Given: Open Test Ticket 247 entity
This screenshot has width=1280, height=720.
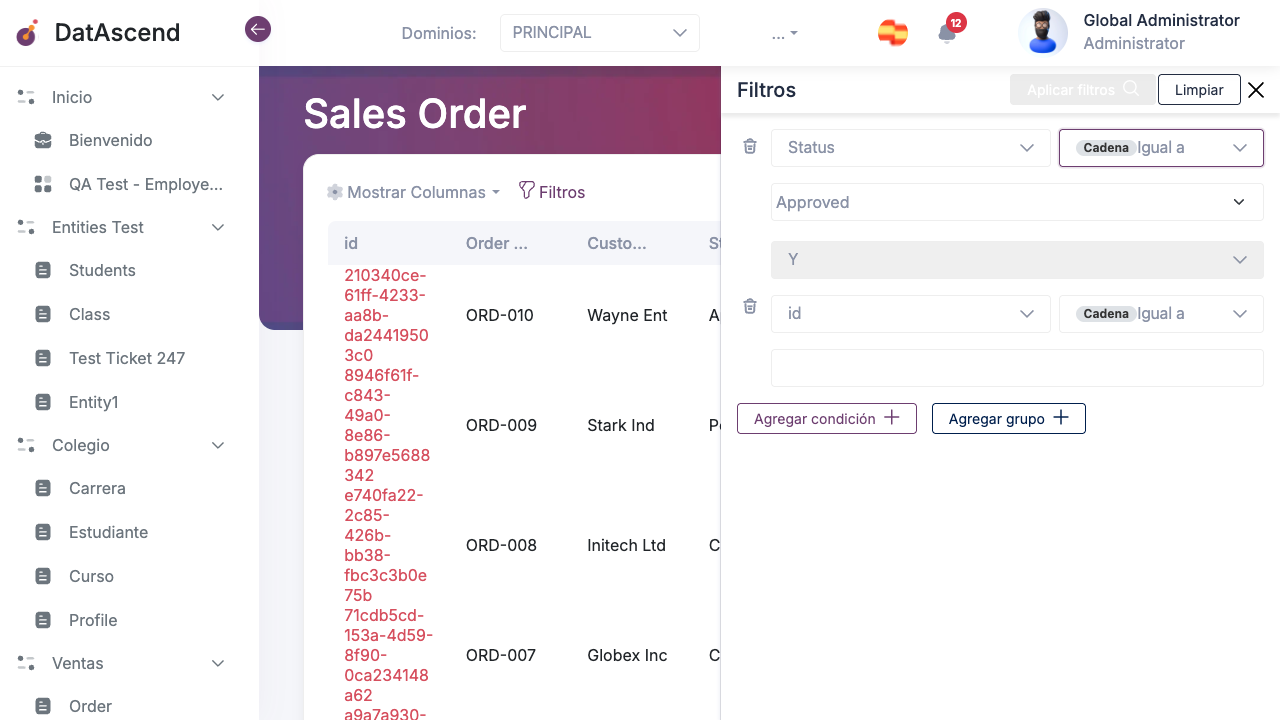Looking at the screenshot, I should 127,358.
